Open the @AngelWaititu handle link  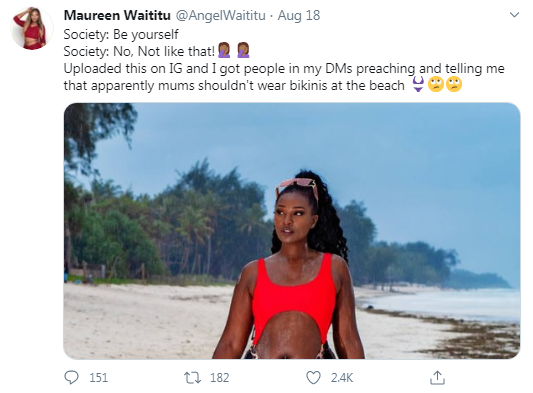220,15
